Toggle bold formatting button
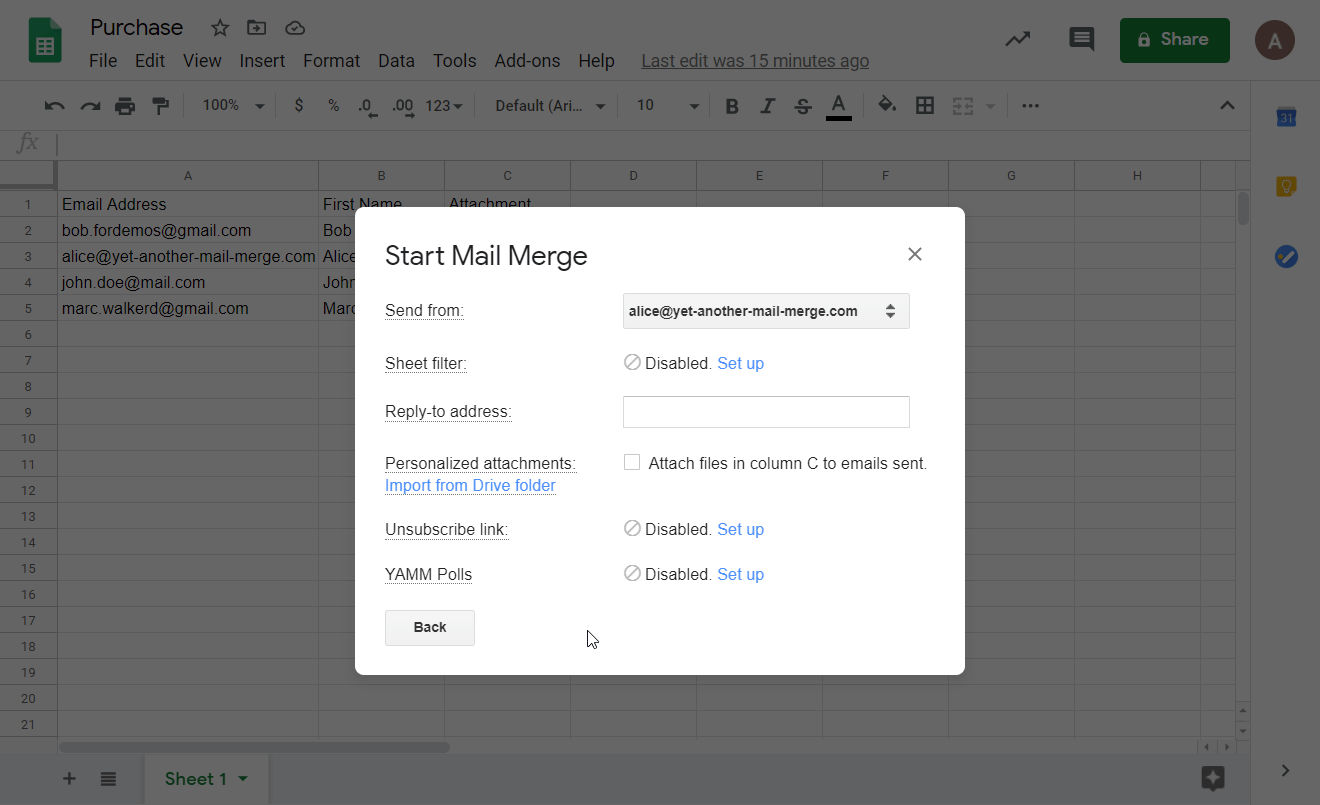This screenshot has height=805, width=1320. (x=732, y=106)
